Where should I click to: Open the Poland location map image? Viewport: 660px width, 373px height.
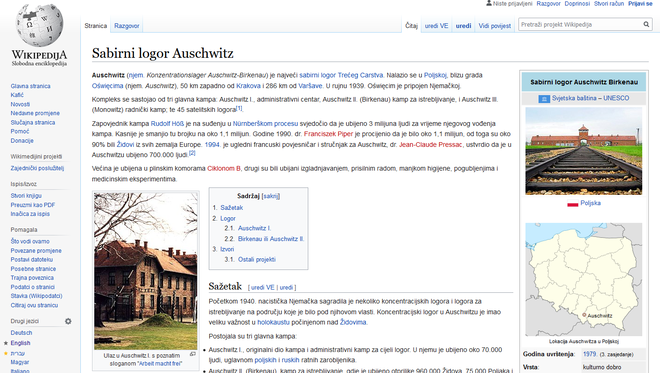point(584,279)
